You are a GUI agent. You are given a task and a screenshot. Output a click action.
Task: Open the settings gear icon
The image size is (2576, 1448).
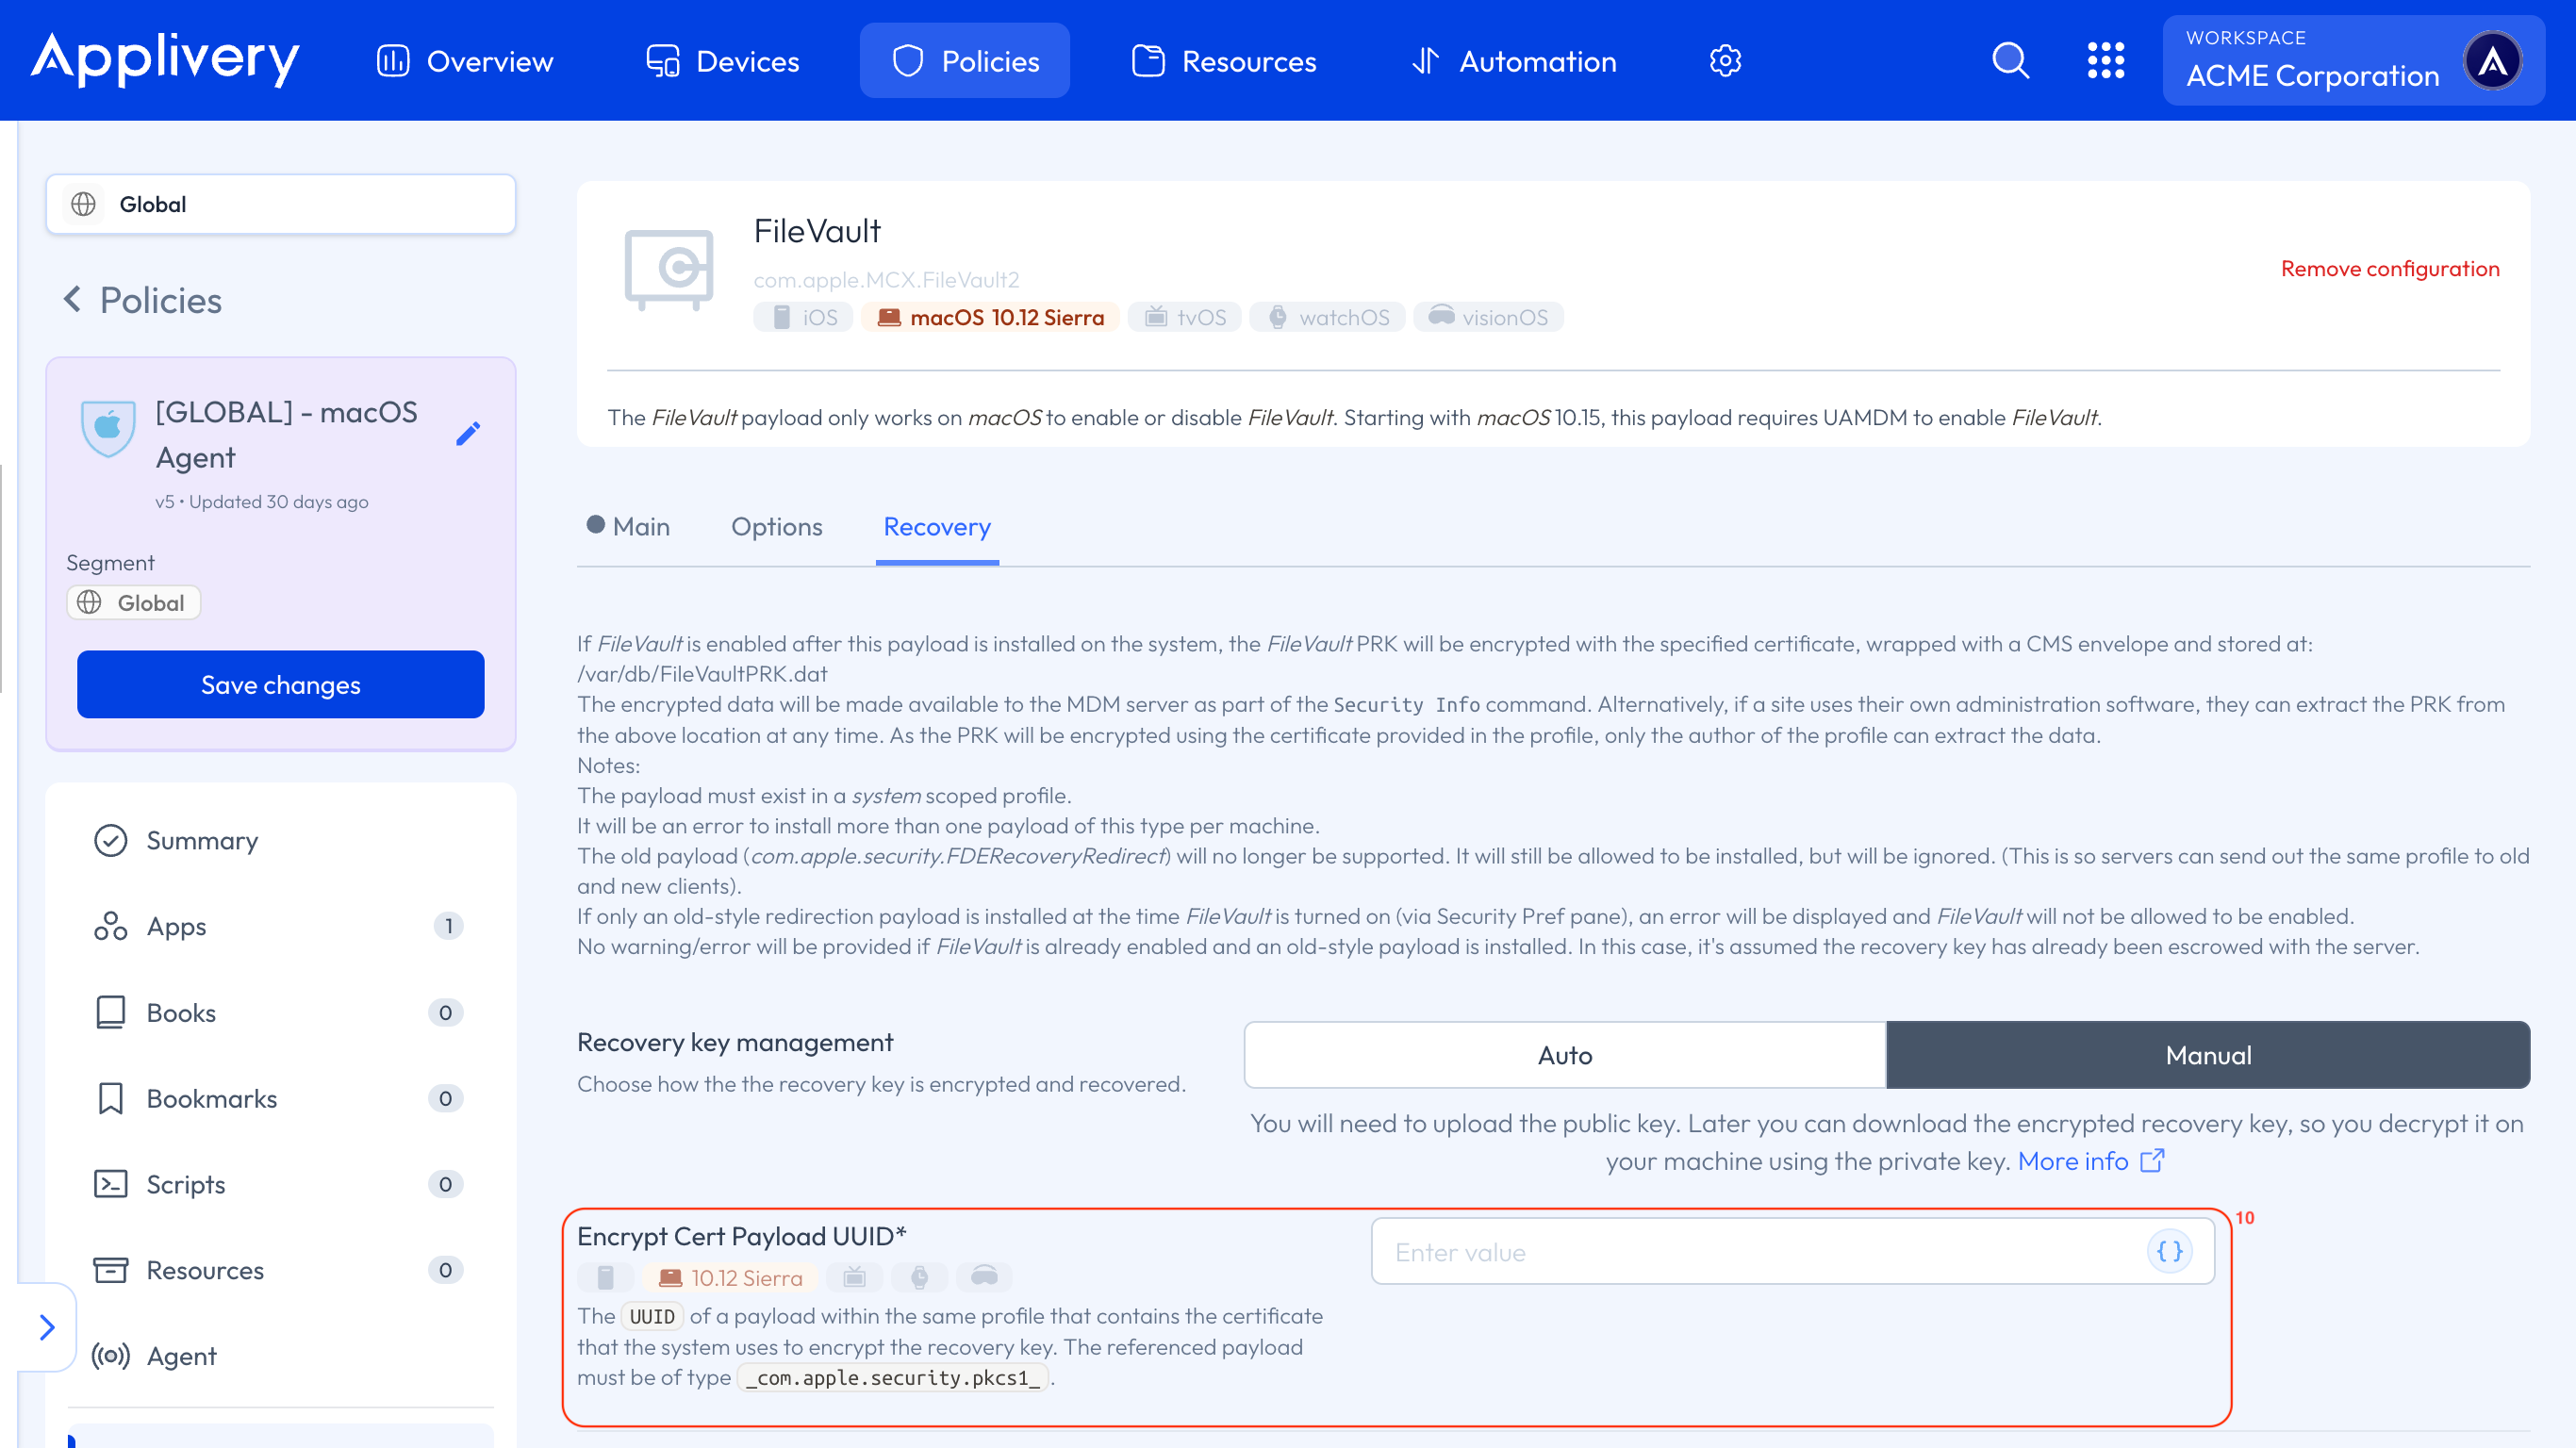point(1725,61)
